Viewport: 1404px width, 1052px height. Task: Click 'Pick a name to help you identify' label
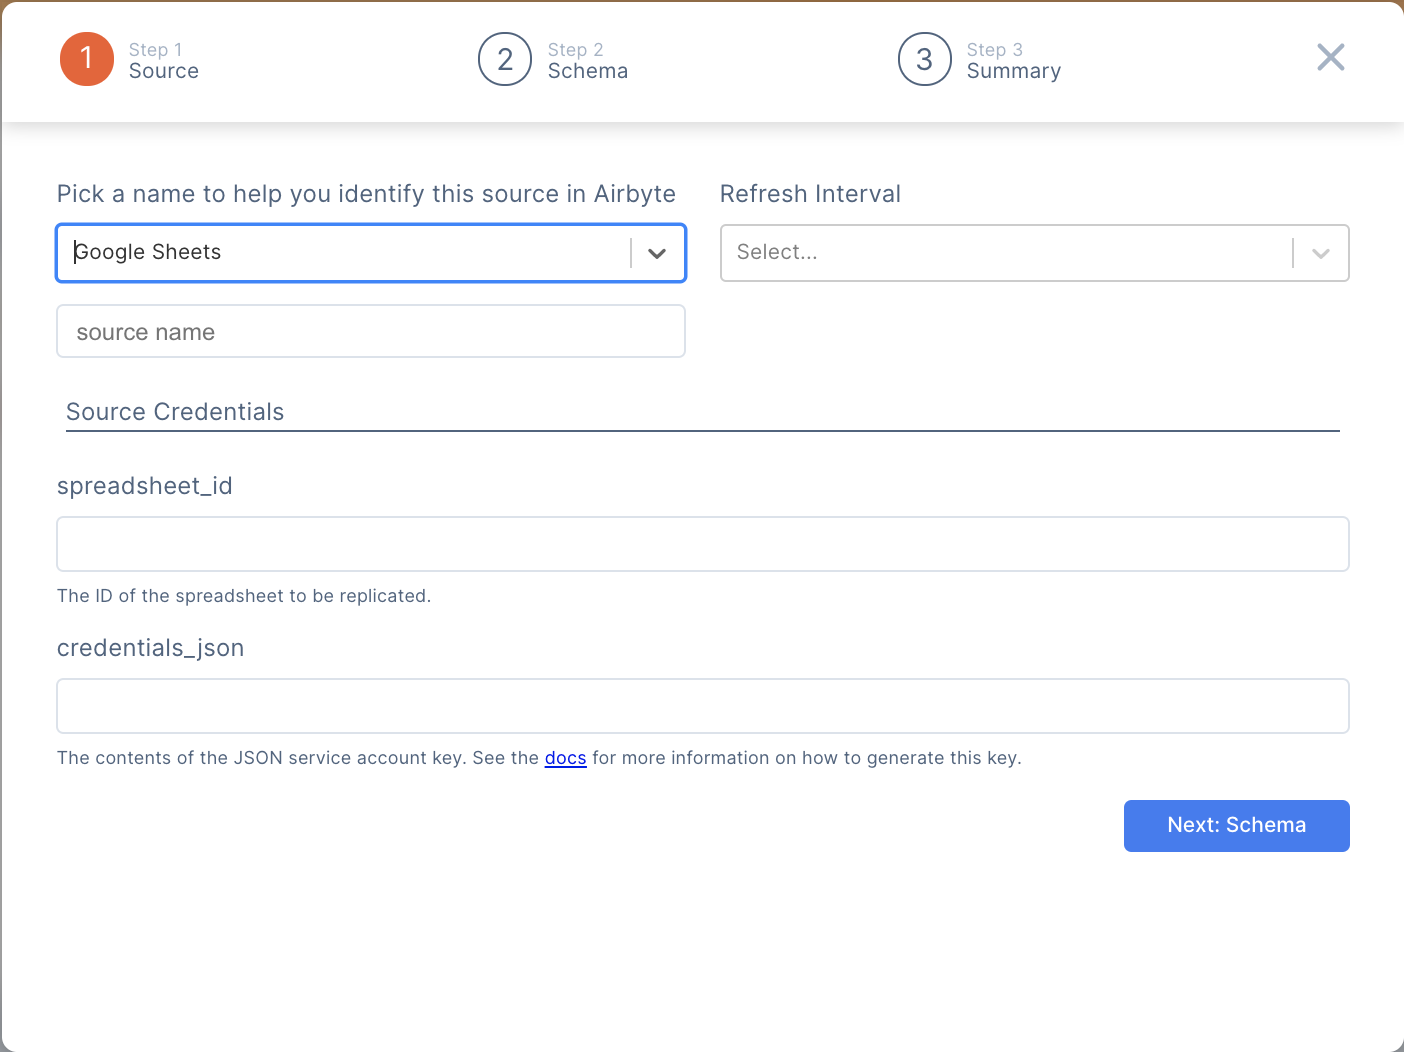point(366,194)
